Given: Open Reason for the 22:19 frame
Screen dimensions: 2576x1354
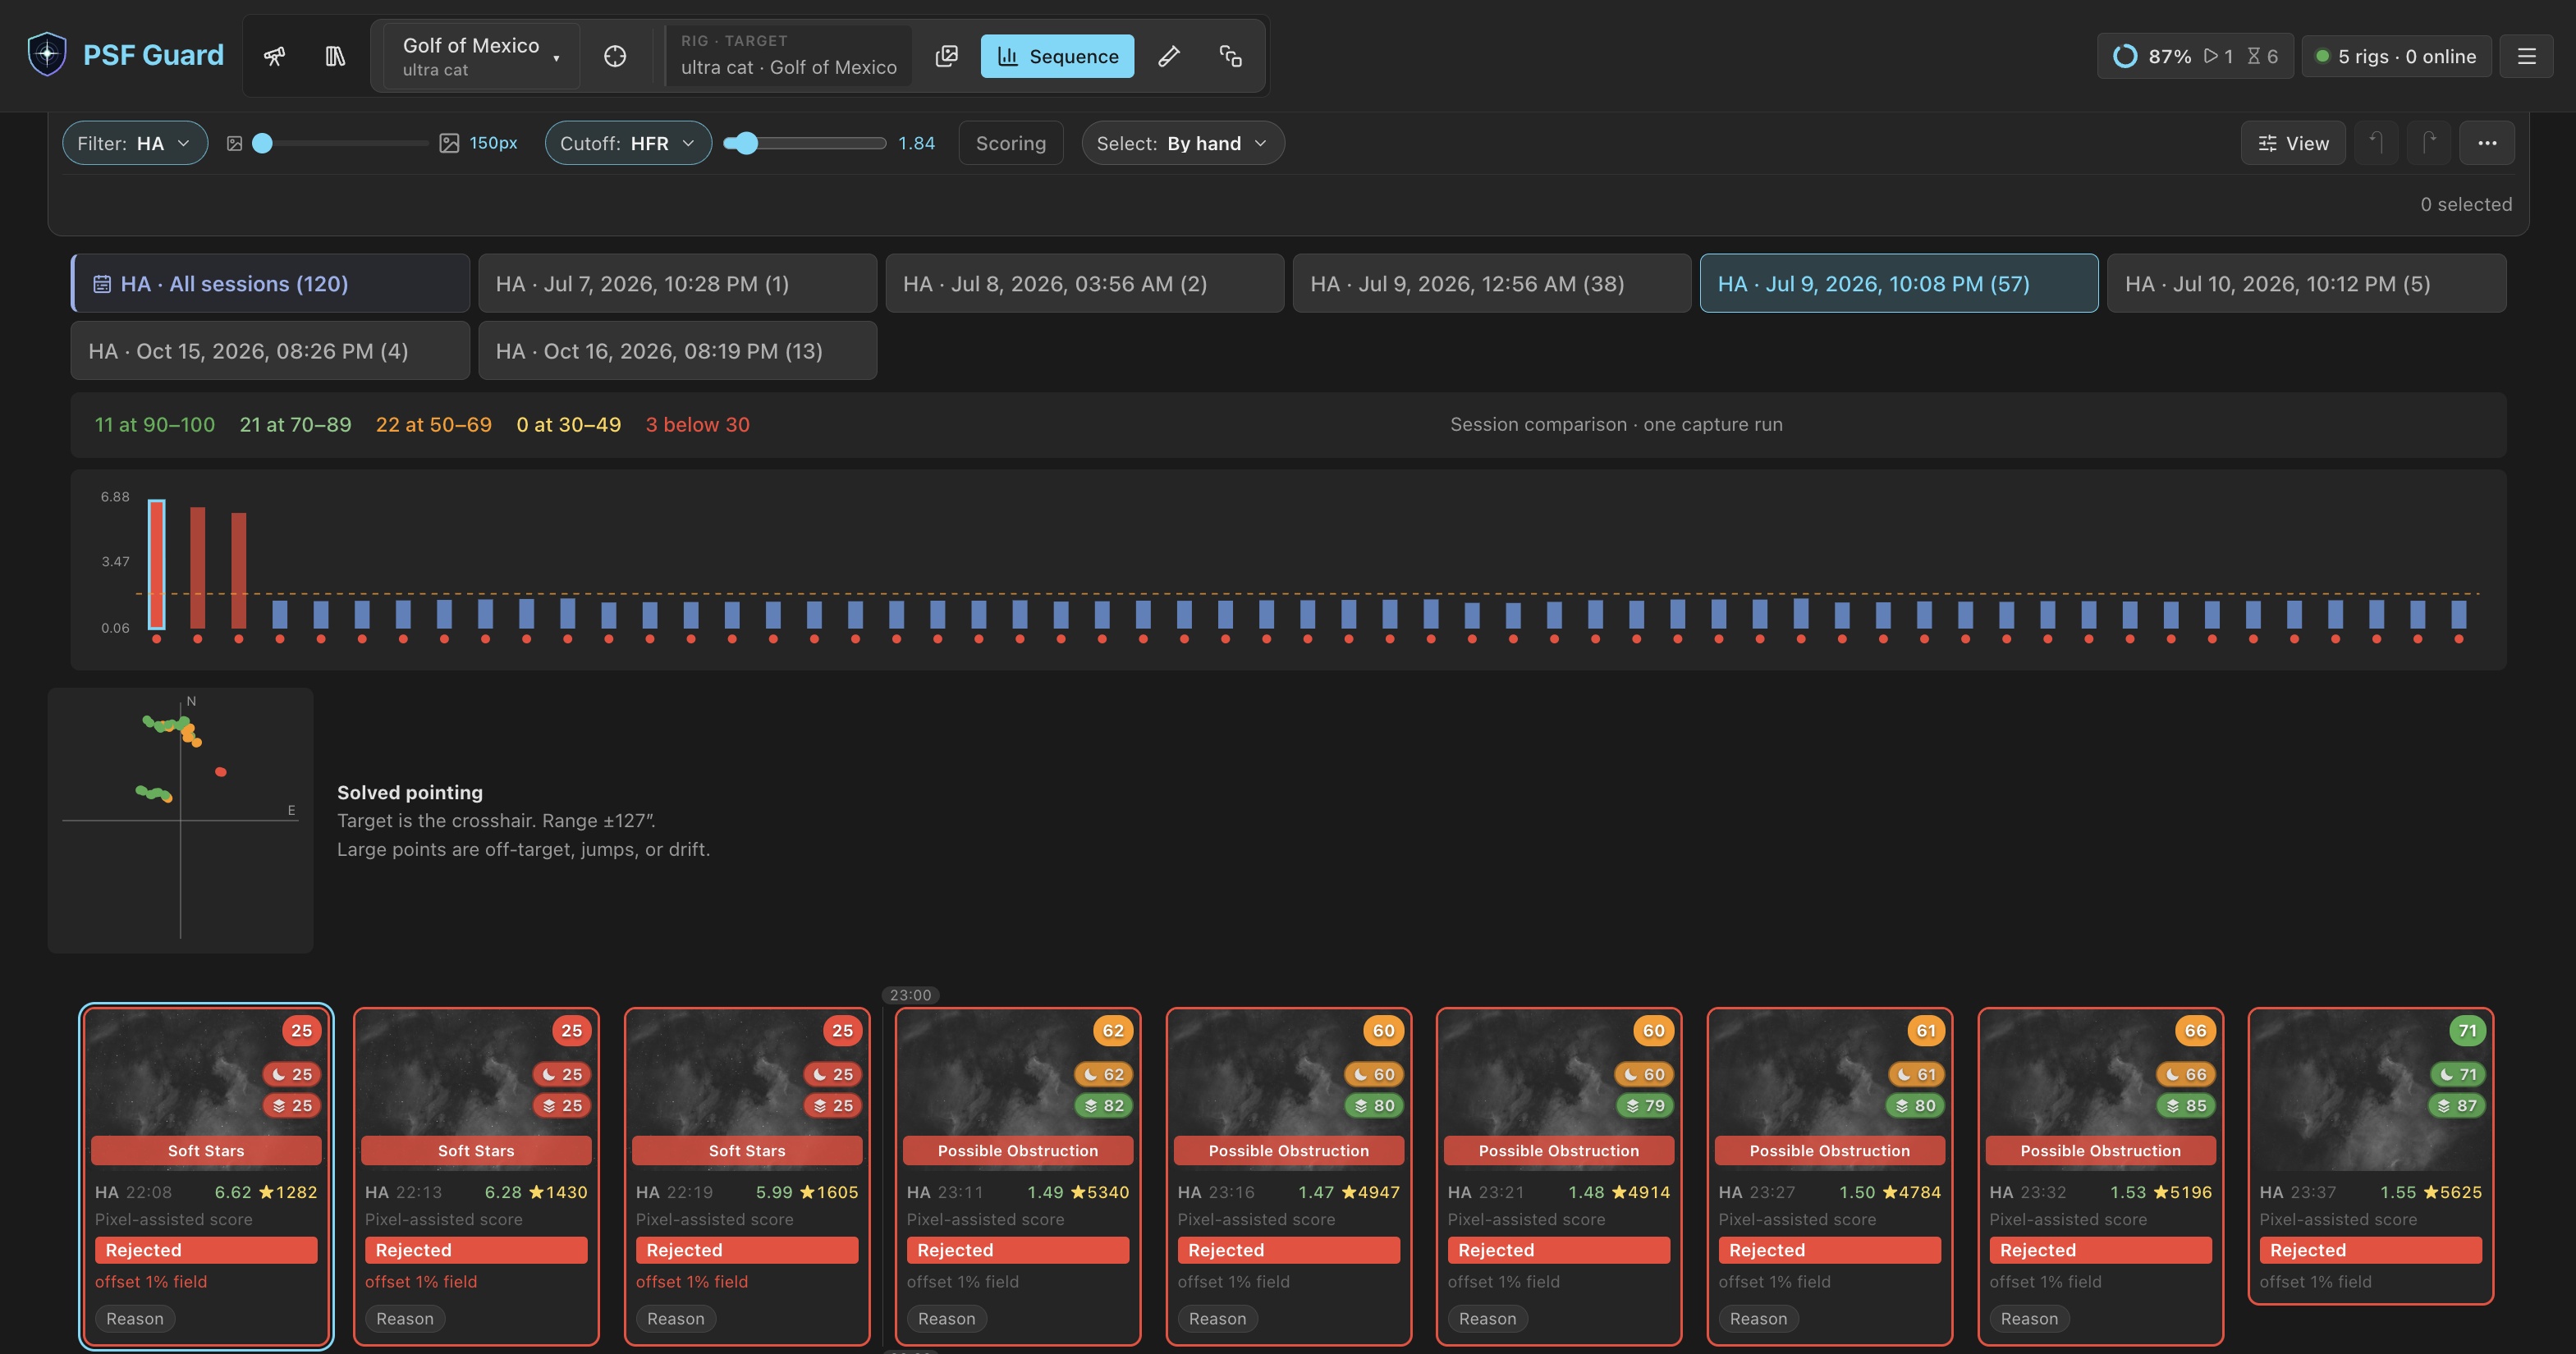Looking at the screenshot, I should pyautogui.click(x=676, y=1318).
